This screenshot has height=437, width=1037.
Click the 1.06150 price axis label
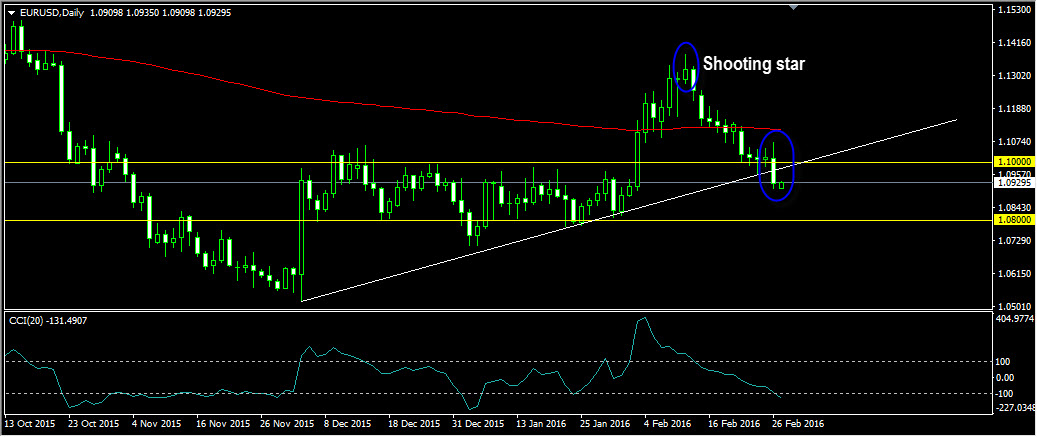pos(1016,273)
